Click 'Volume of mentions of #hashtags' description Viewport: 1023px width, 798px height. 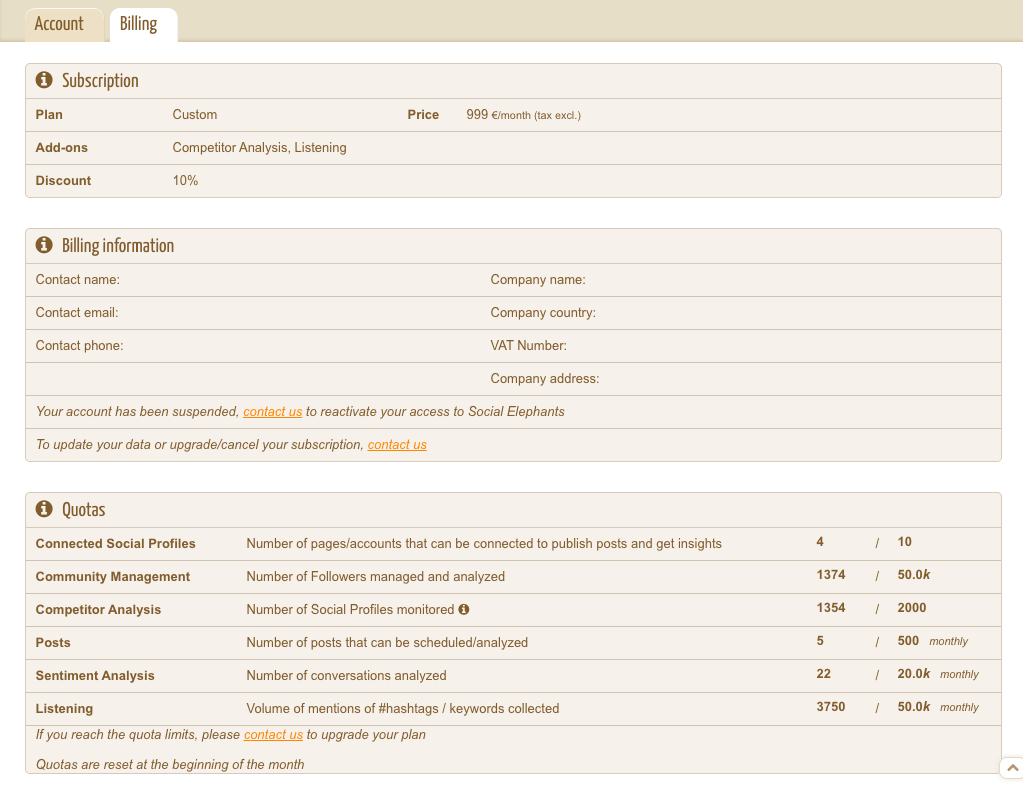coord(403,709)
